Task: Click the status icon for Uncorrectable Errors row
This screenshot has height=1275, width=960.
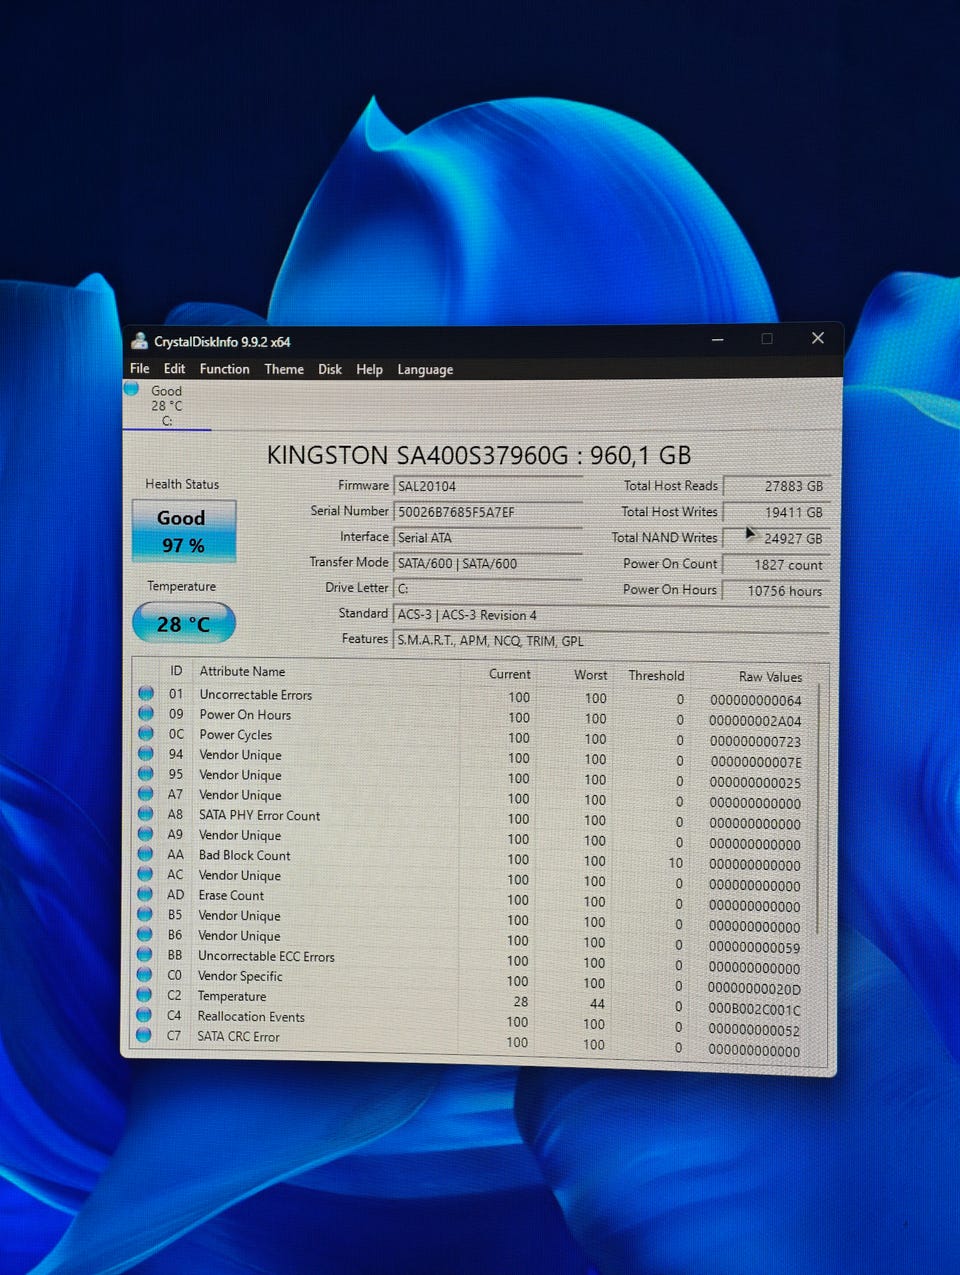Action: [146, 693]
